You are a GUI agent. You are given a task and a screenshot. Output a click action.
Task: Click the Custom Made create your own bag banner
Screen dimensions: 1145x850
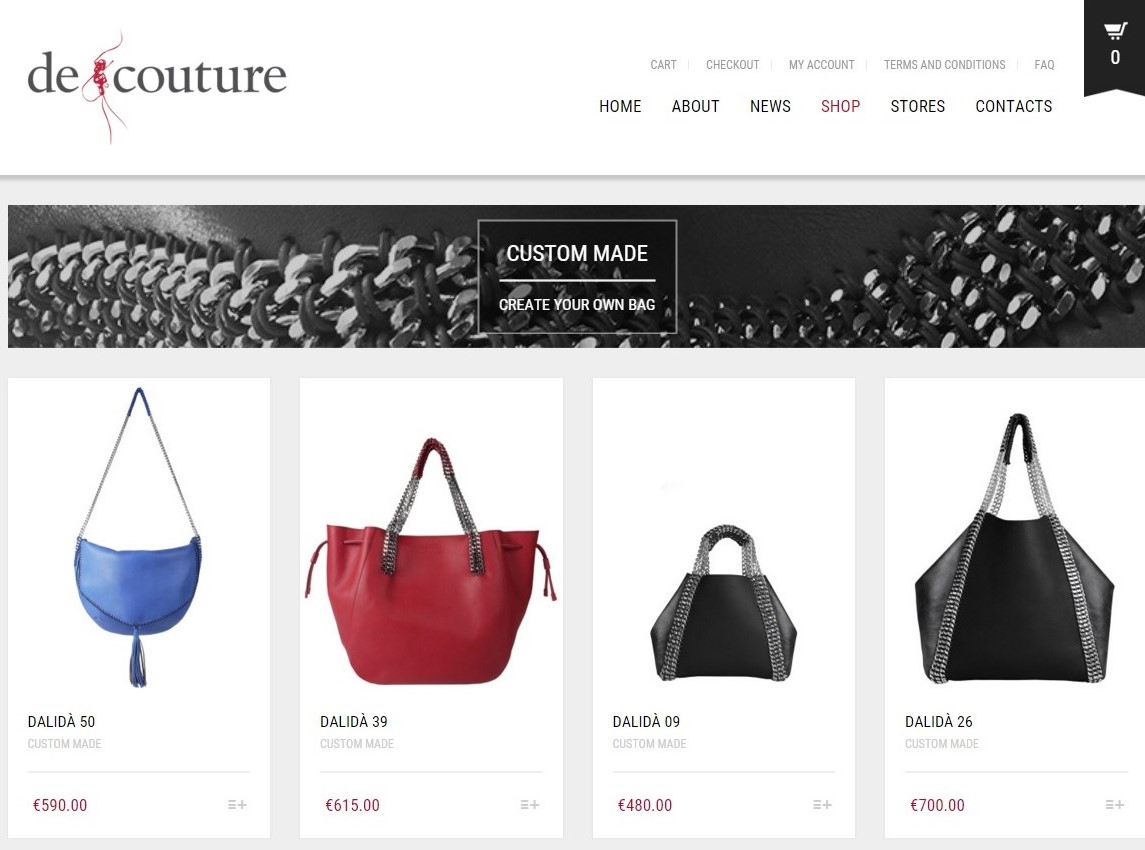coord(577,277)
